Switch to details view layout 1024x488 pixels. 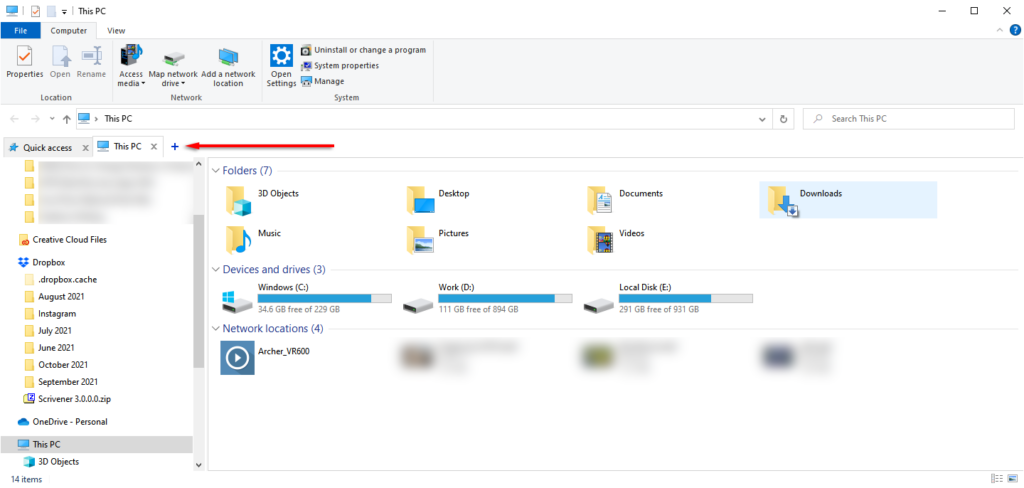[x=997, y=479]
